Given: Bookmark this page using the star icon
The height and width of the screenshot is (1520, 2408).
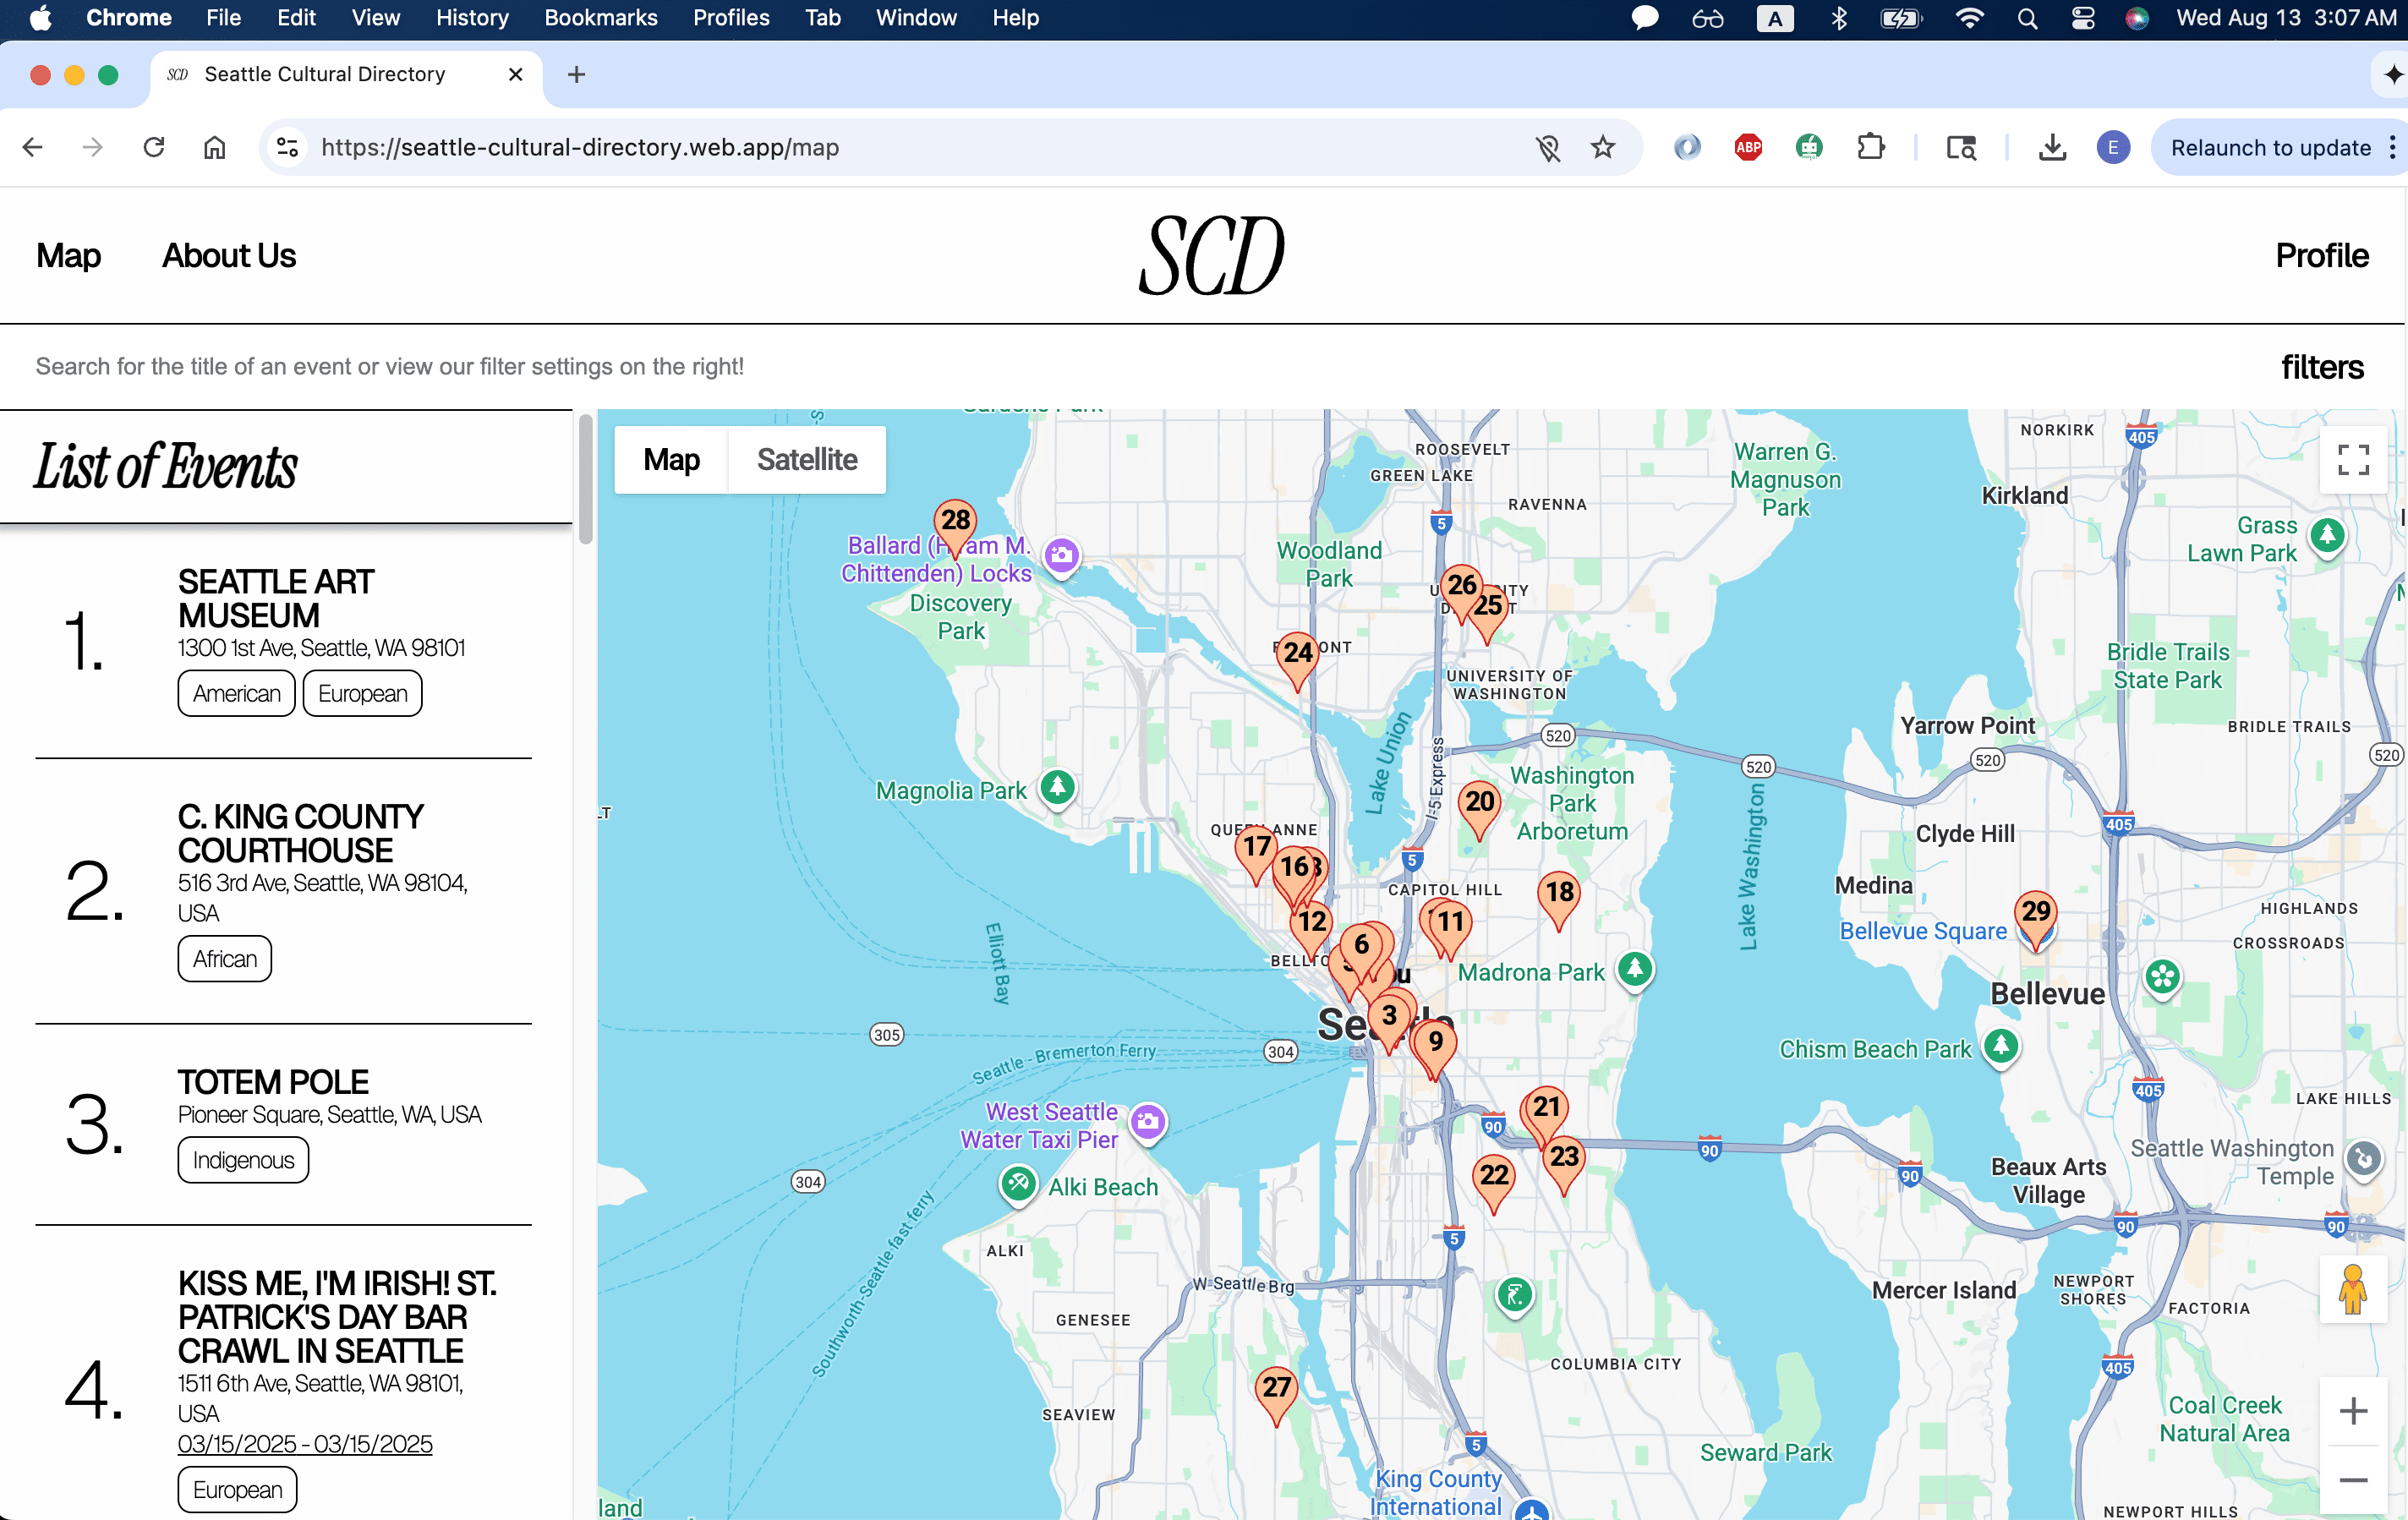Looking at the screenshot, I should coord(1604,147).
